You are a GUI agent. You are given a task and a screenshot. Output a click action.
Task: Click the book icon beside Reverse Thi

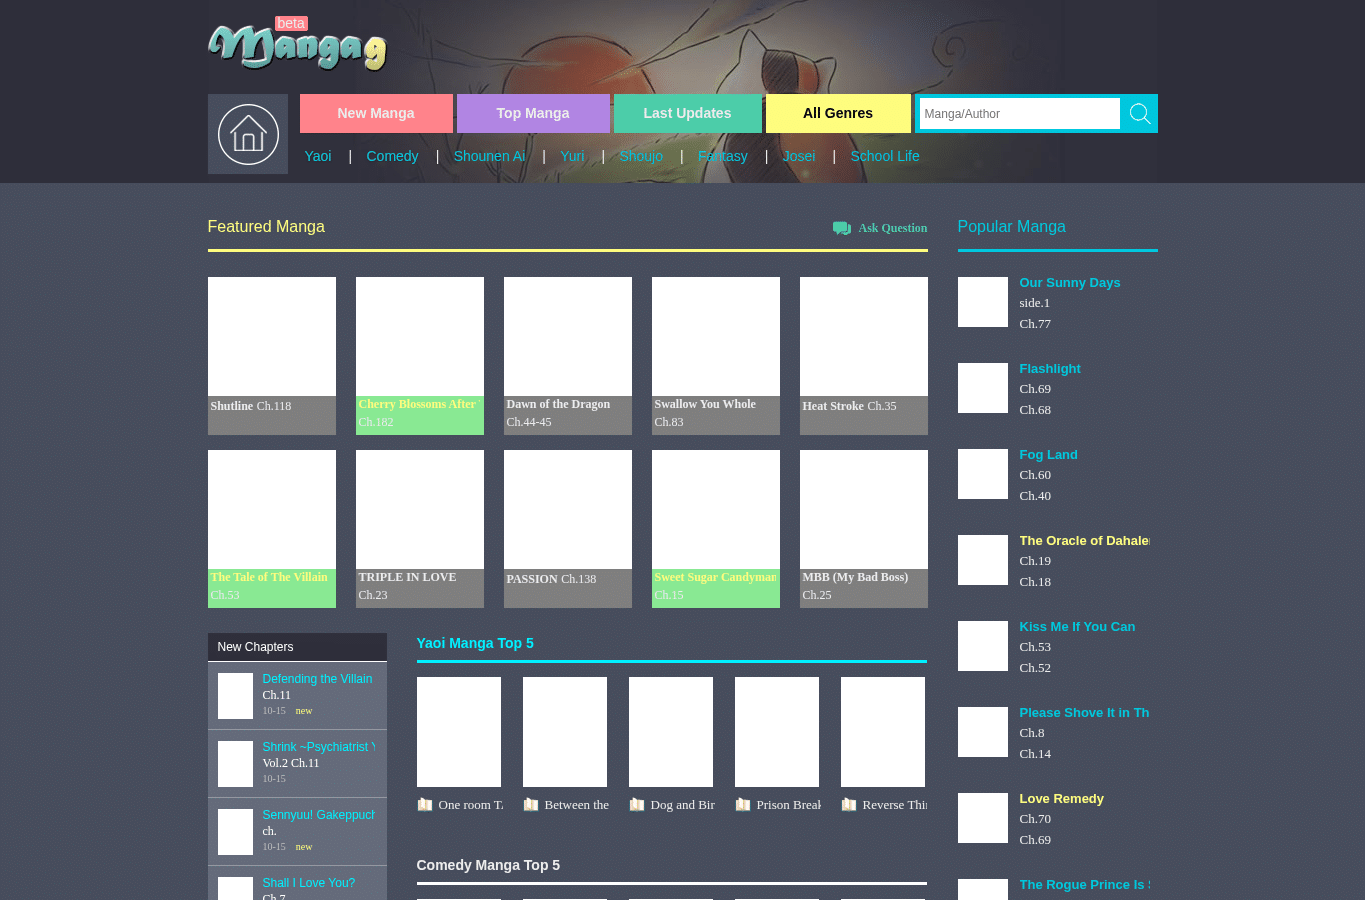(849, 805)
